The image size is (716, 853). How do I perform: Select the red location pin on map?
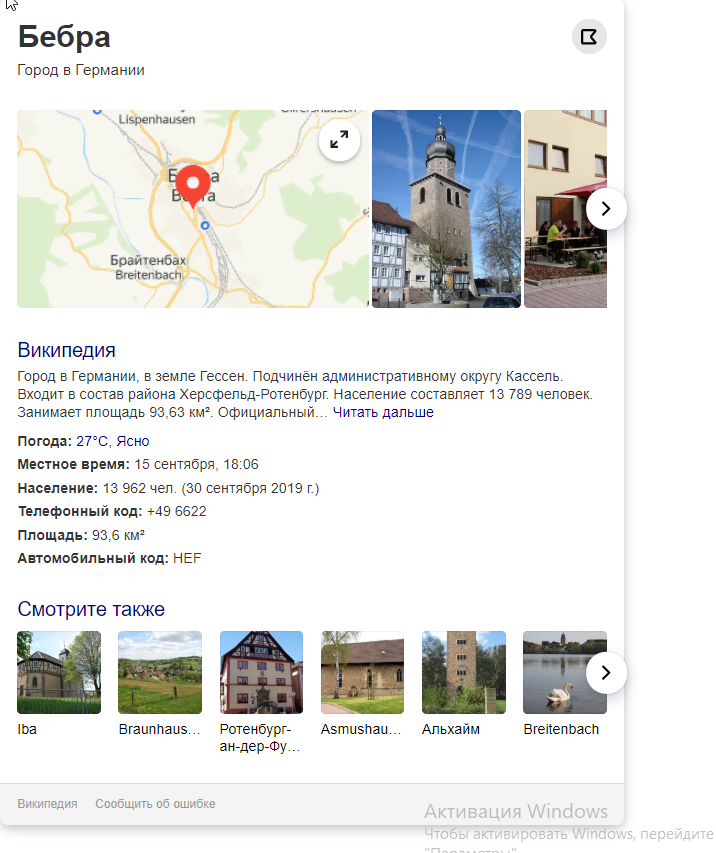(193, 186)
